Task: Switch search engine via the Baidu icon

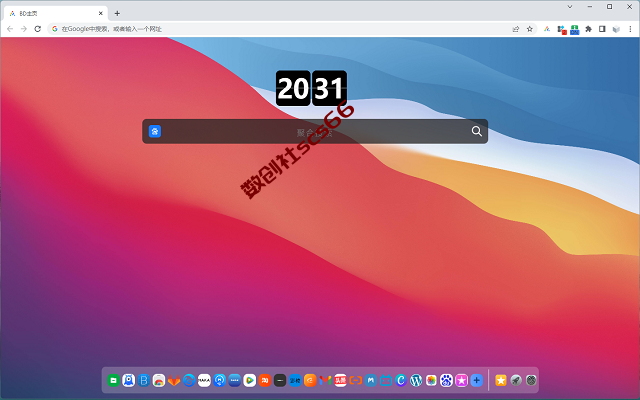Action: pyautogui.click(x=155, y=131)
